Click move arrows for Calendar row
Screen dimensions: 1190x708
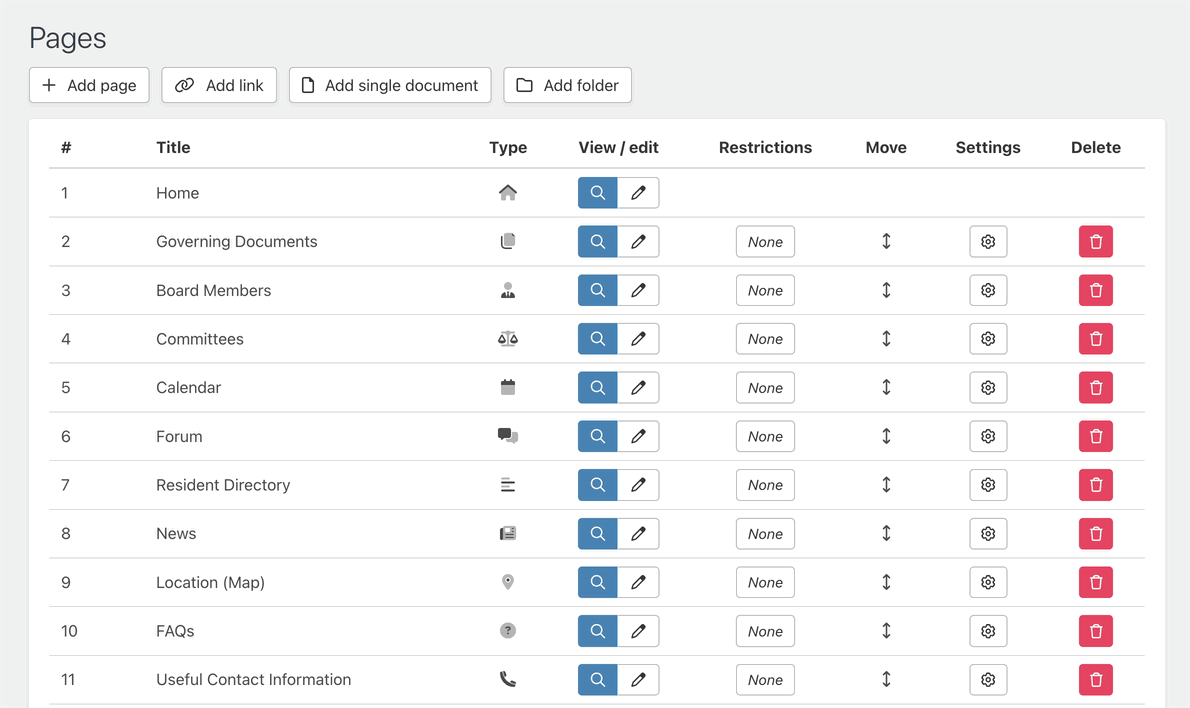point(886,388)
